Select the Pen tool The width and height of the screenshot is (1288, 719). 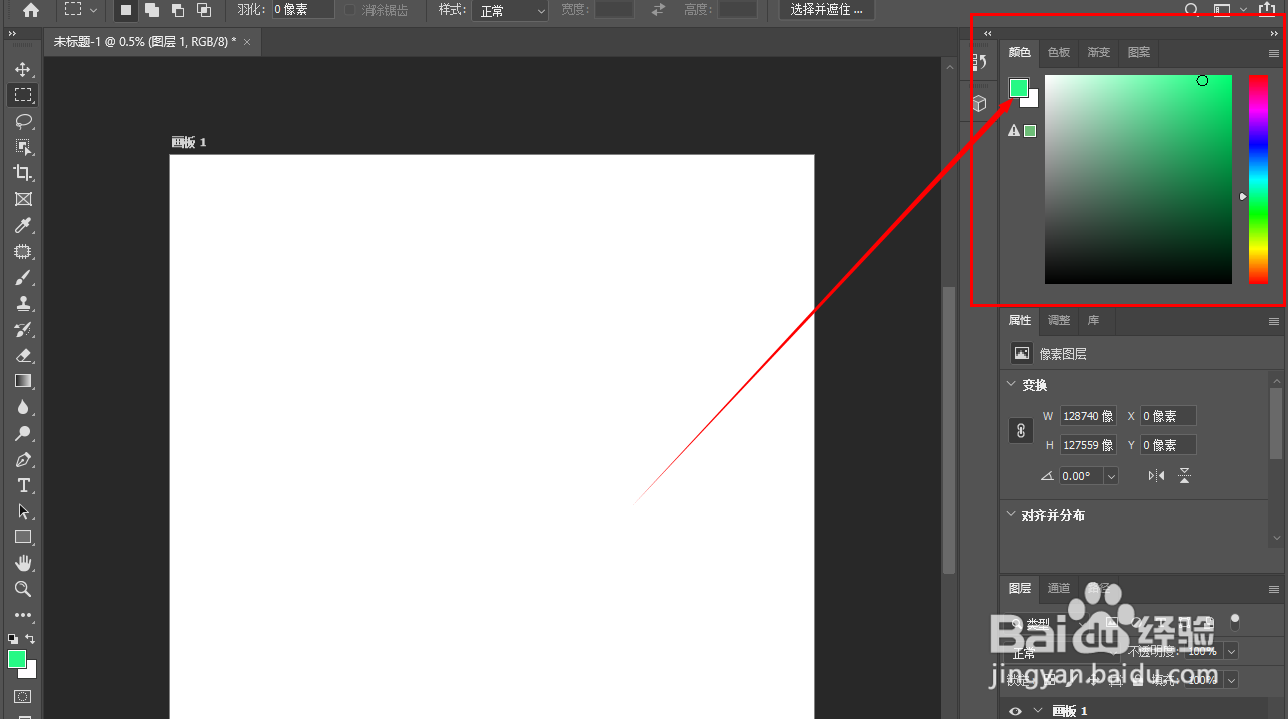23,459
